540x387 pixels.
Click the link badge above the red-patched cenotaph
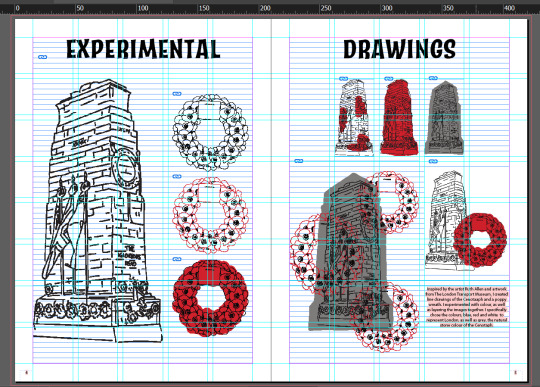coord(343,79)
